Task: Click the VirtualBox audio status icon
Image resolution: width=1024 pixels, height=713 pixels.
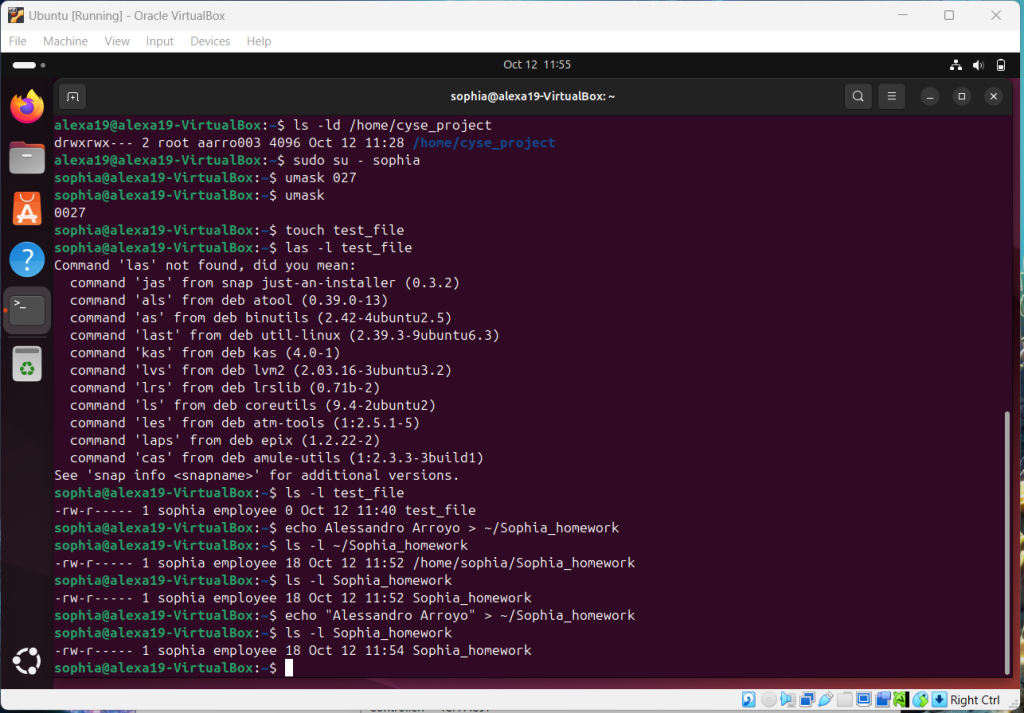Action: [x=788, y=700]
